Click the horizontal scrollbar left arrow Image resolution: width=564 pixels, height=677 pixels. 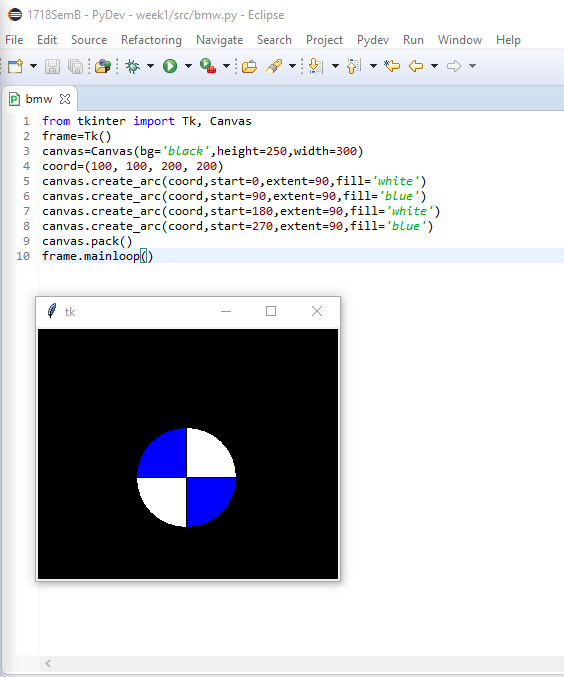tap(48, 664)
